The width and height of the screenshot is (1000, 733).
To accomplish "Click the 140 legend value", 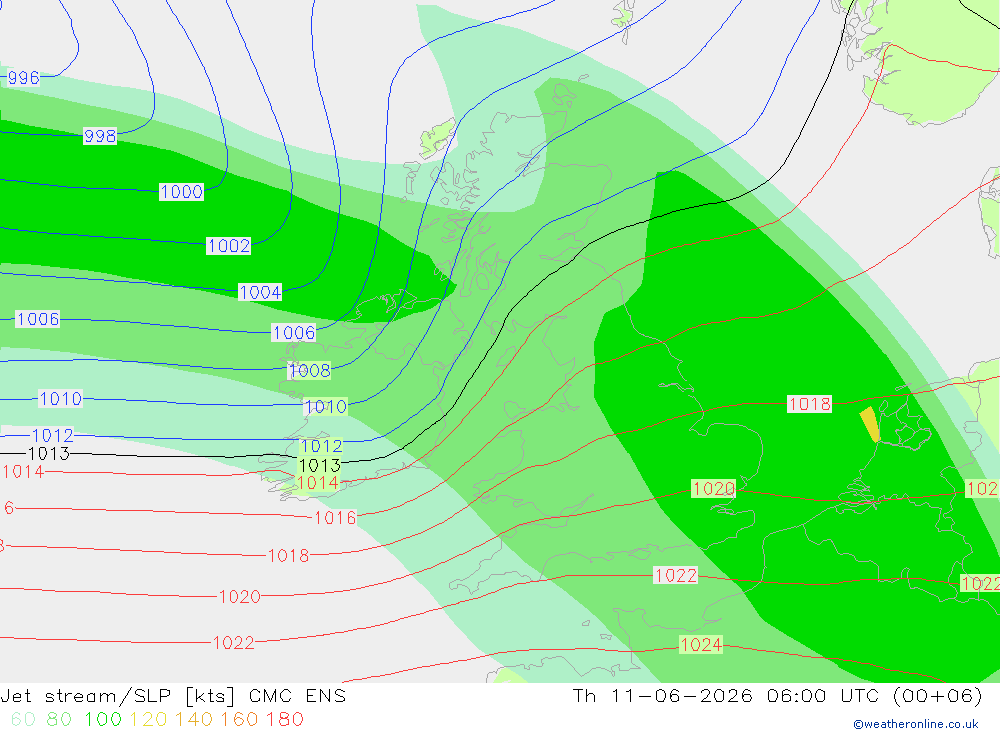I will pos(194,720).
